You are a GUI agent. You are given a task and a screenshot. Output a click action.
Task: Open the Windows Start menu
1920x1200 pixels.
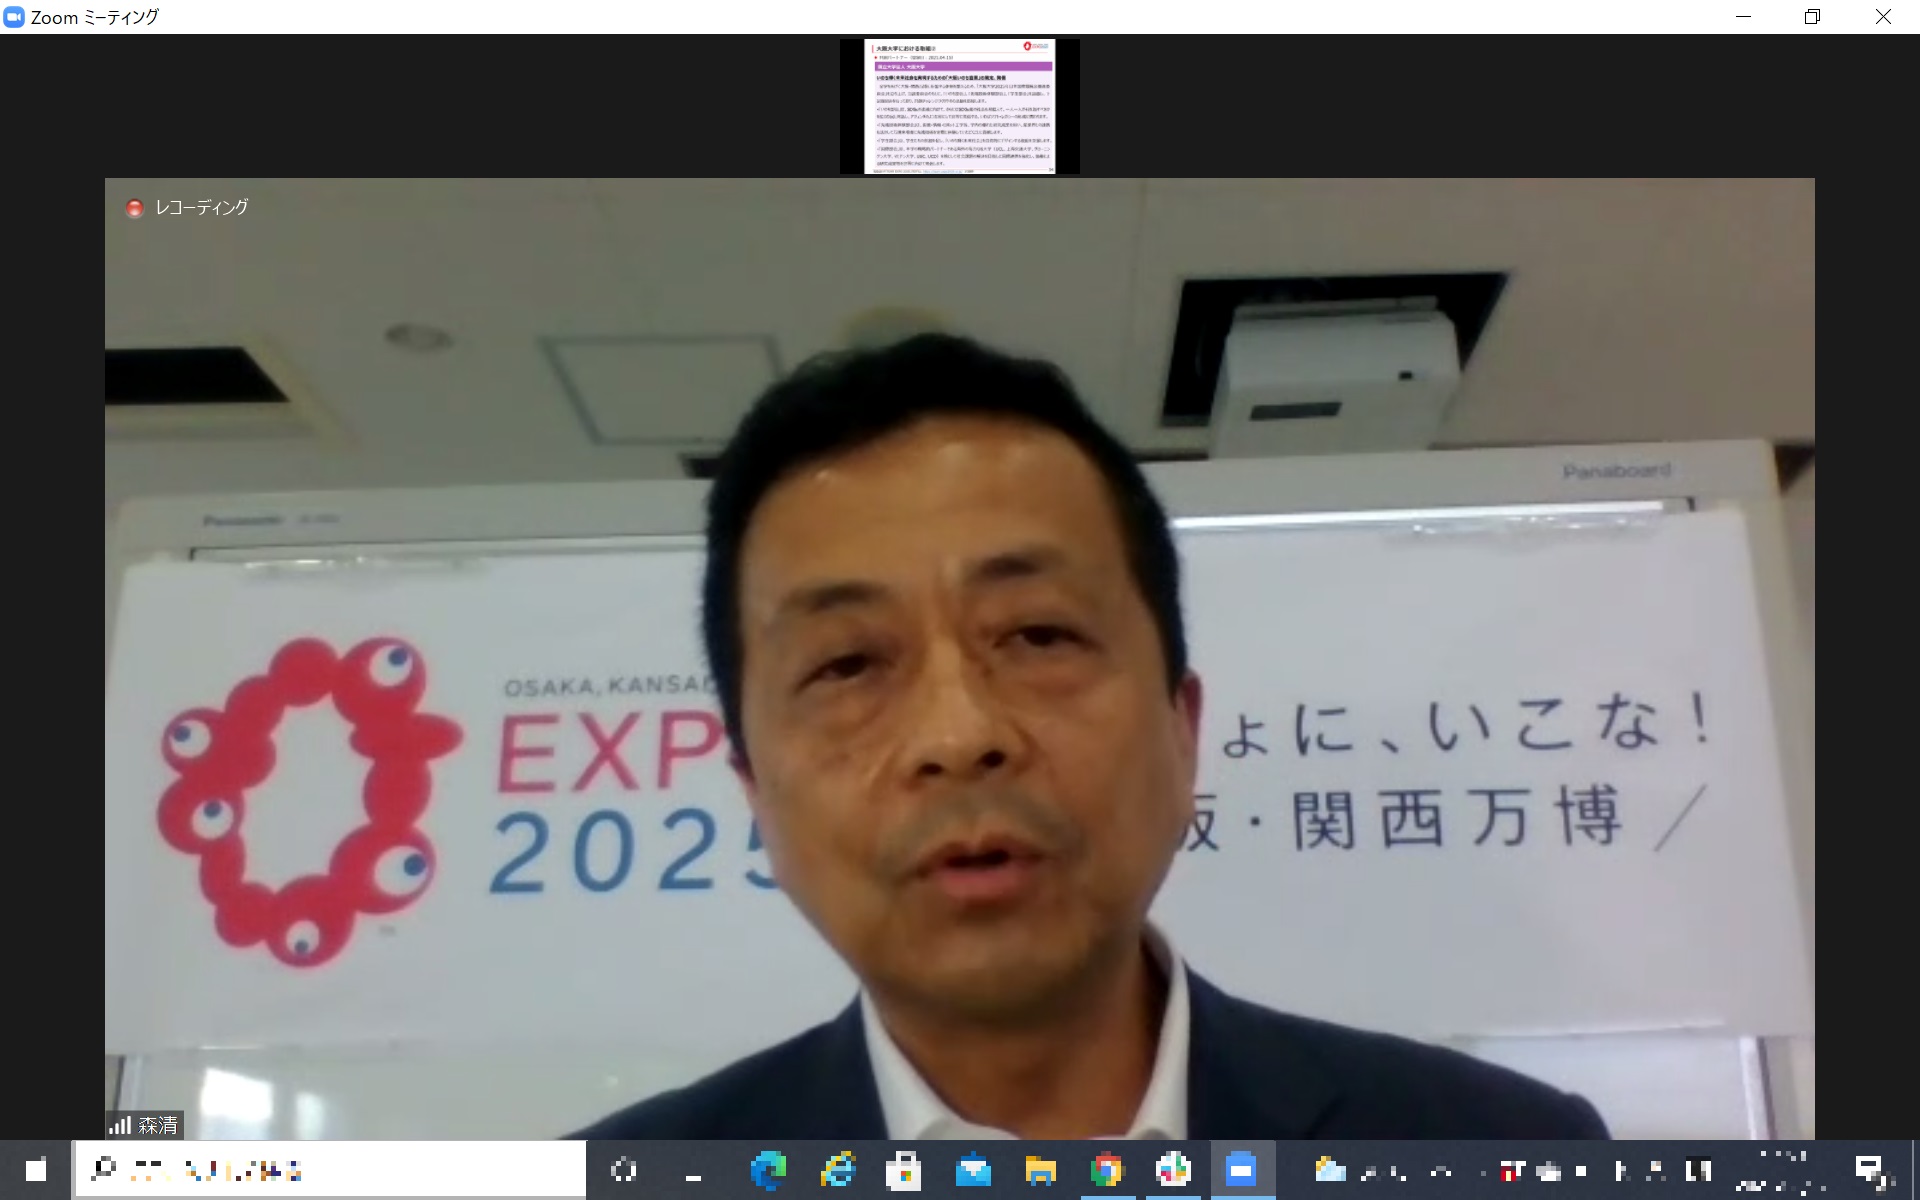pyautogui.click(x=36, y=1169)
